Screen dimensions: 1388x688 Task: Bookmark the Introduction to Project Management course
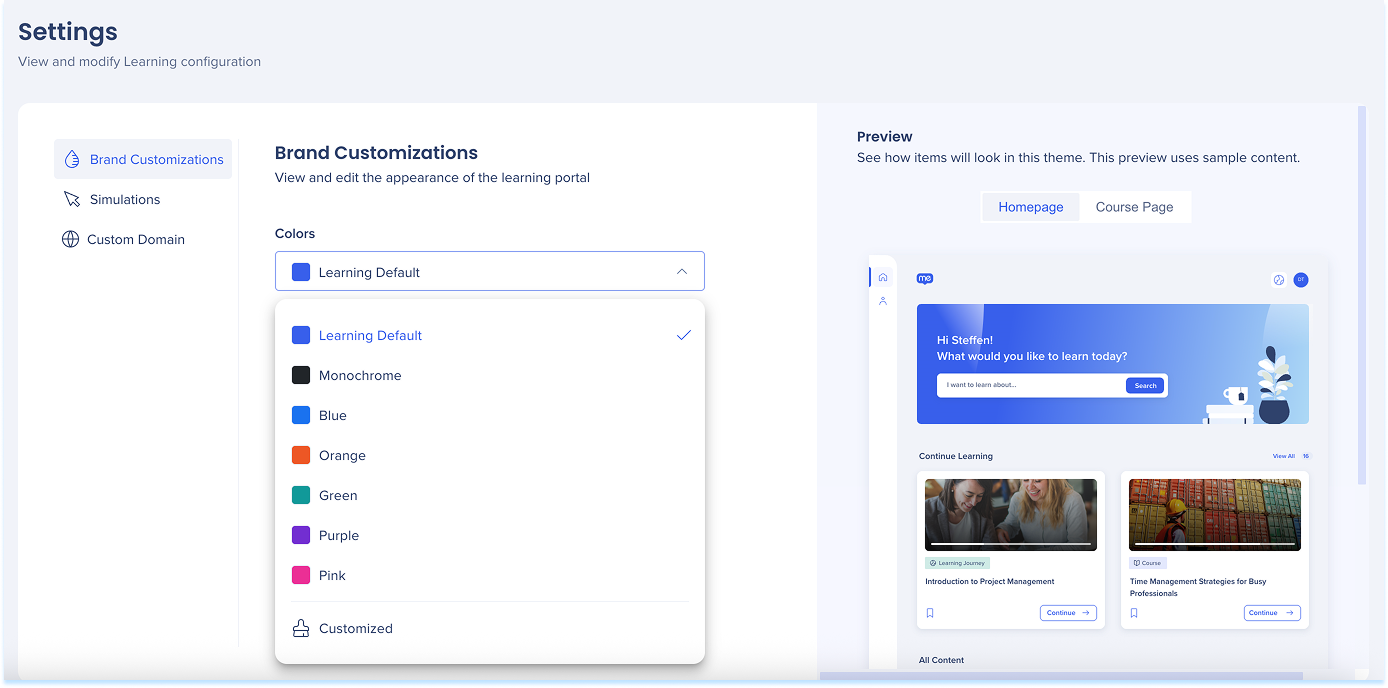930,613
